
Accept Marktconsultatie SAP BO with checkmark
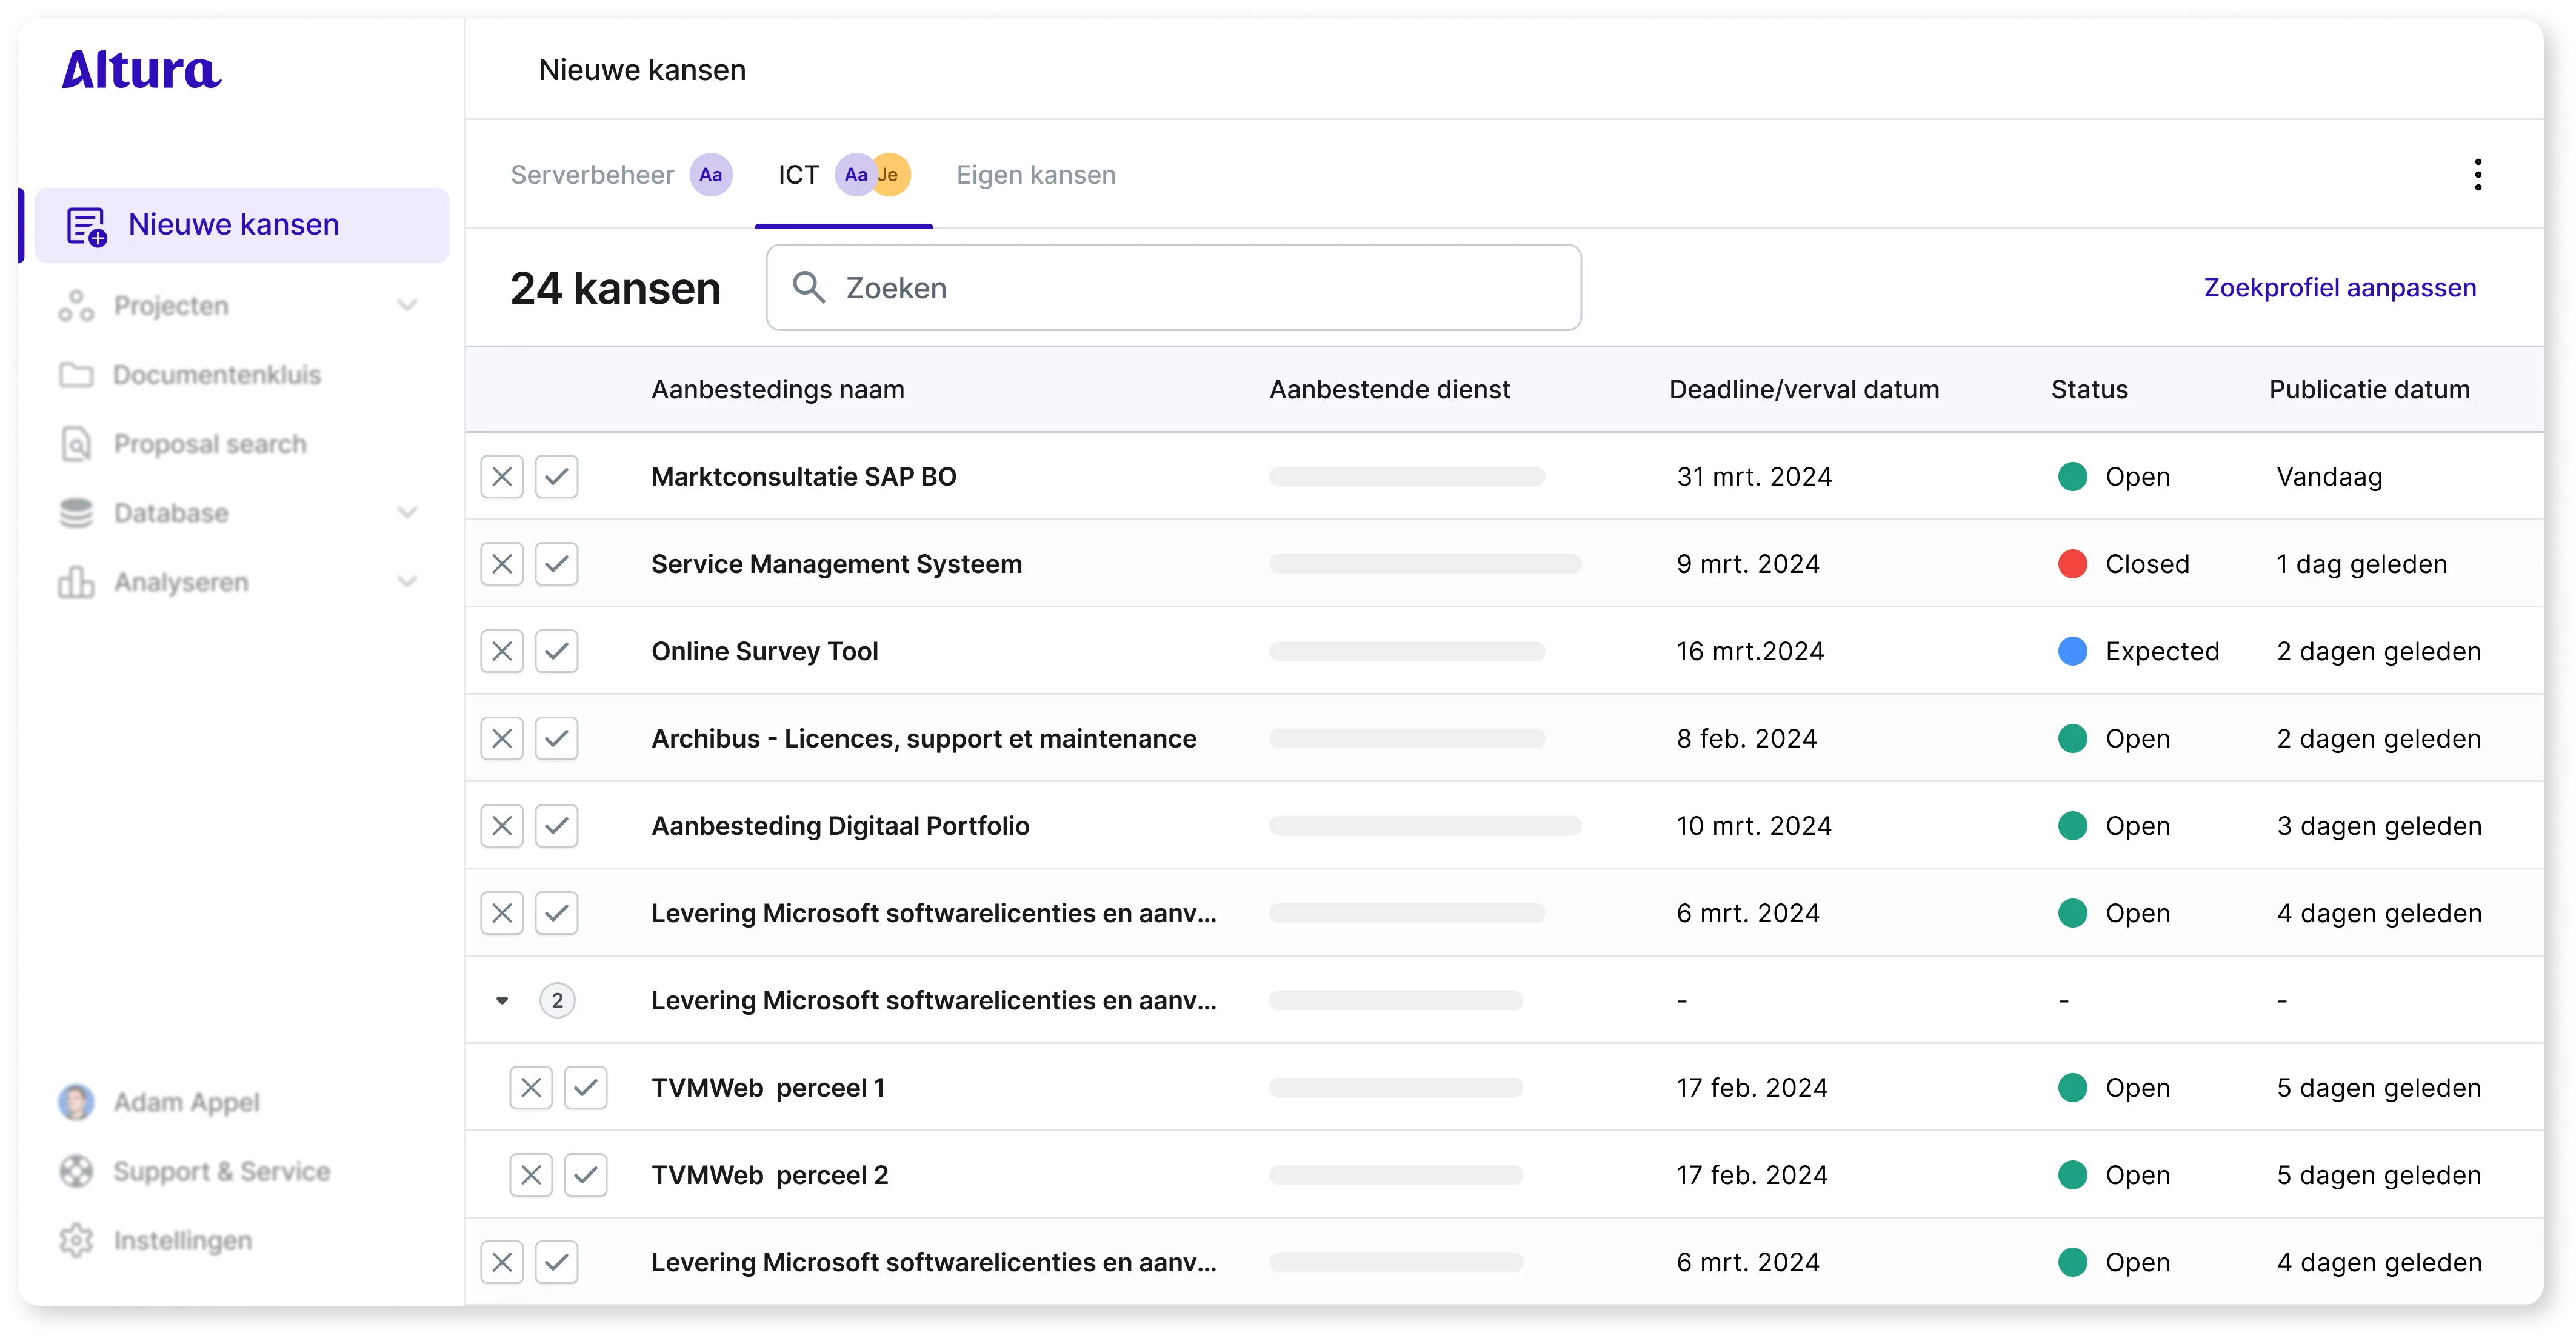[557, 477]
